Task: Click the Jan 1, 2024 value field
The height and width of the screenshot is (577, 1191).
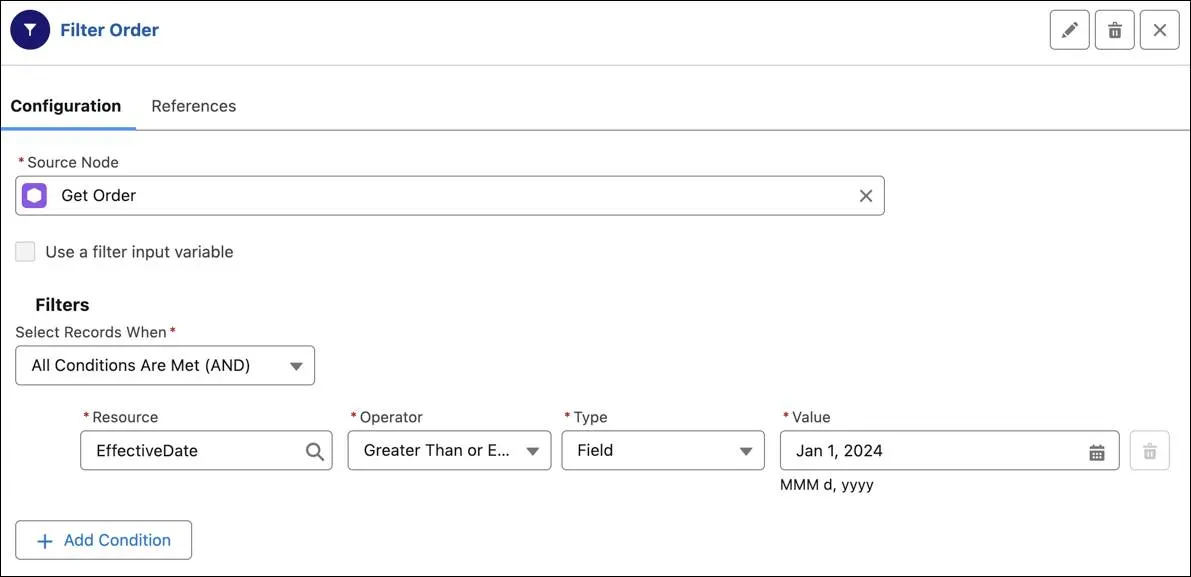Action: [x=949, y=450]
